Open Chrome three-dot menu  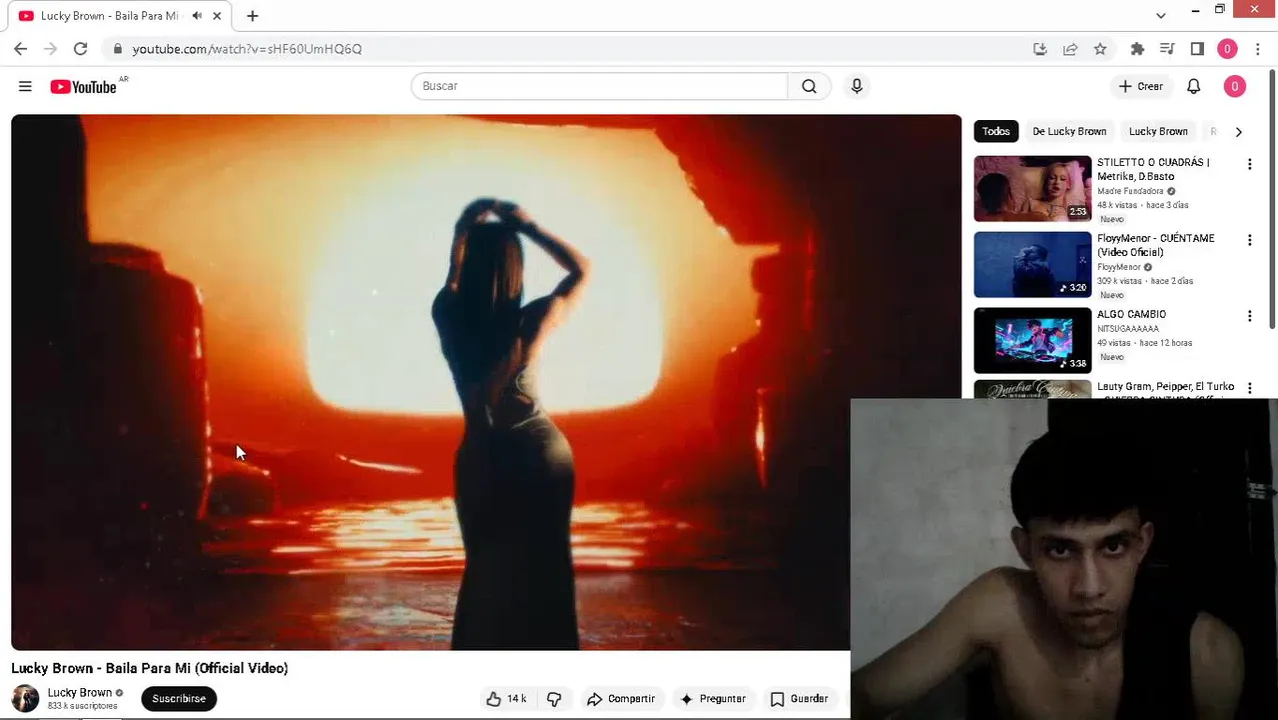tap(1258, 48)
